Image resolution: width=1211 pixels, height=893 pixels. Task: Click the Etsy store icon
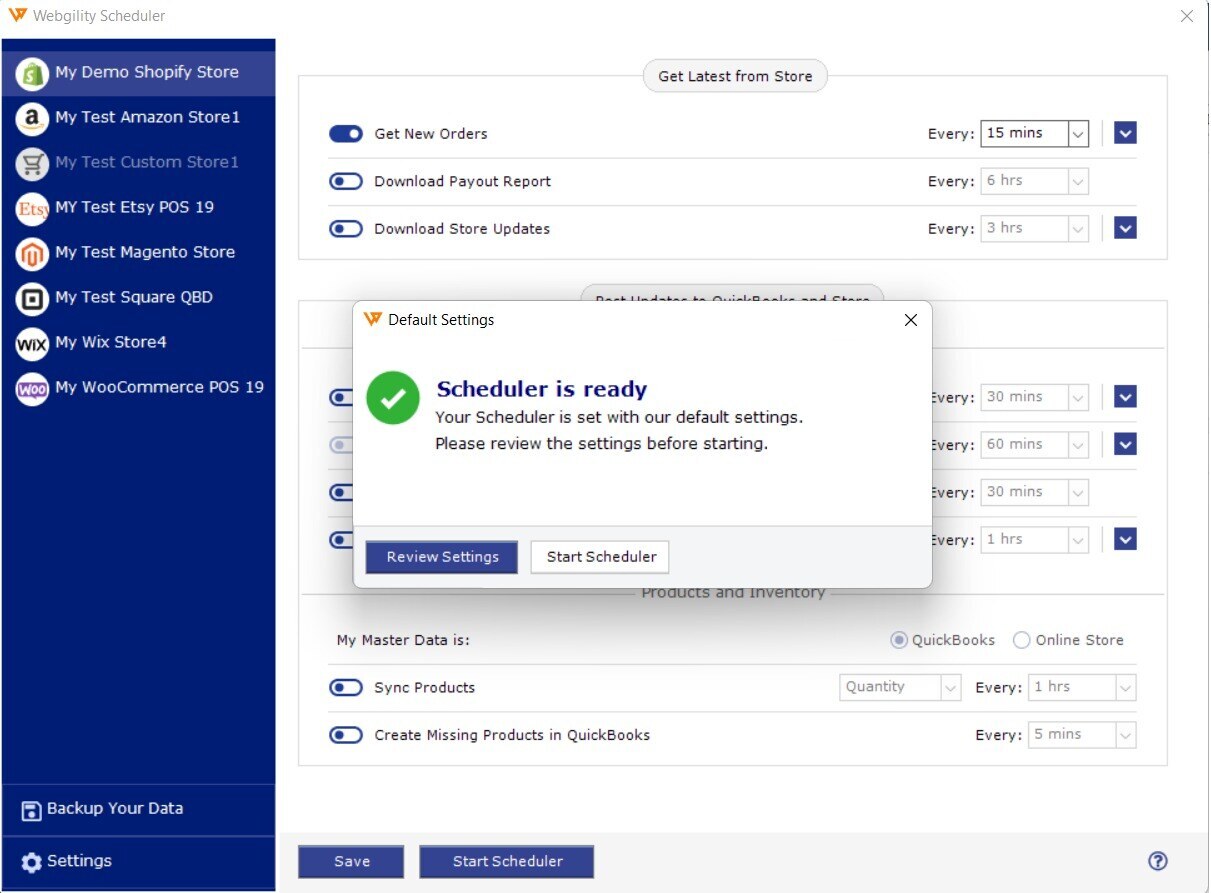point(33,208)
